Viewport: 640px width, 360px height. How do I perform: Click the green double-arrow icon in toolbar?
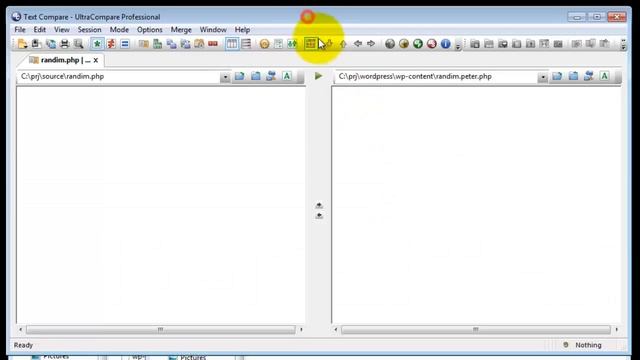292,44
